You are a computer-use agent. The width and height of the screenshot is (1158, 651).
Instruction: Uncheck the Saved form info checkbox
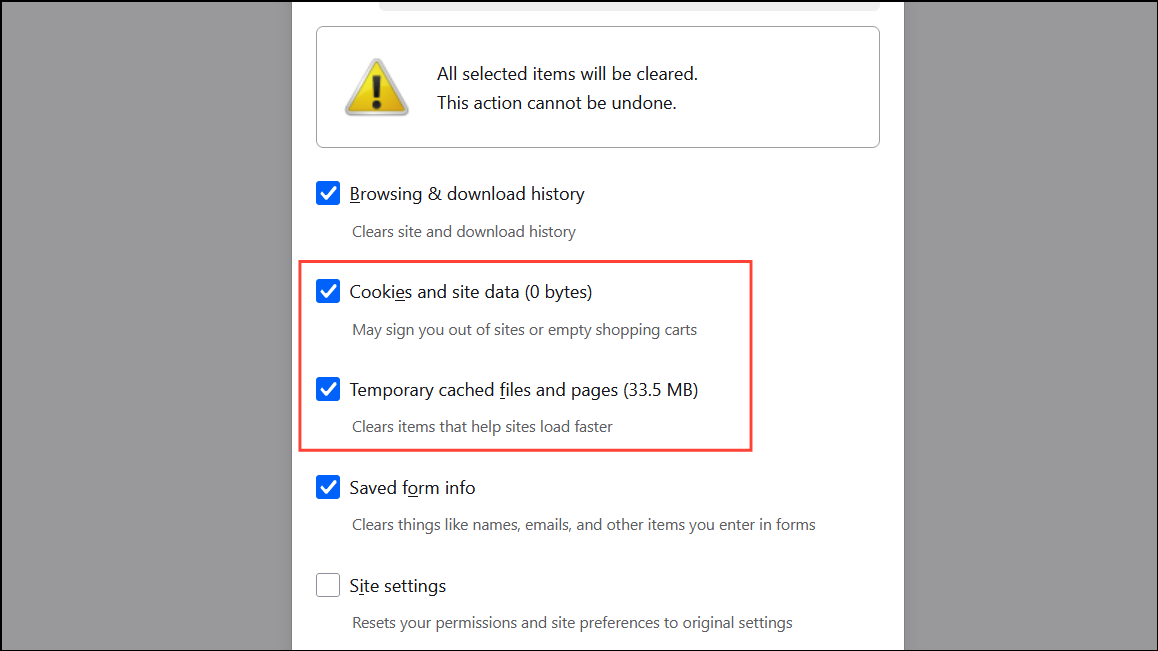tap(328, 488)
